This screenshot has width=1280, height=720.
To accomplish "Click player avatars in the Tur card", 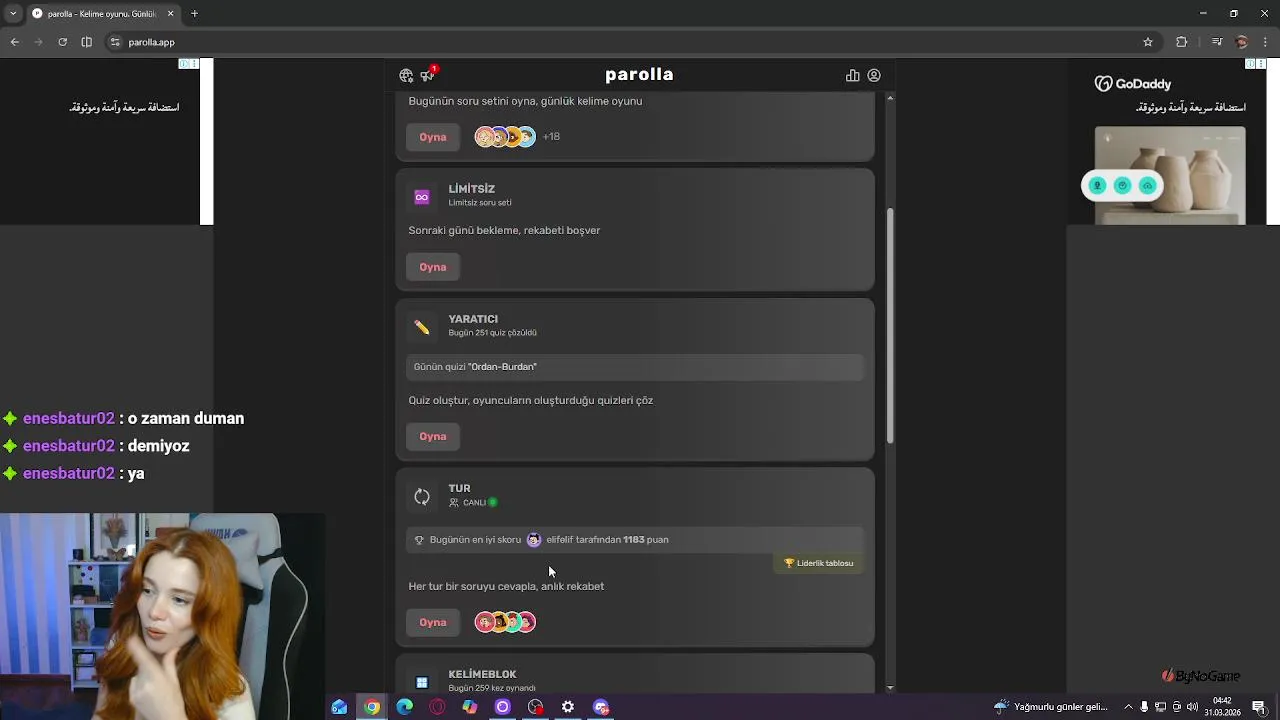I will point(505,622).
